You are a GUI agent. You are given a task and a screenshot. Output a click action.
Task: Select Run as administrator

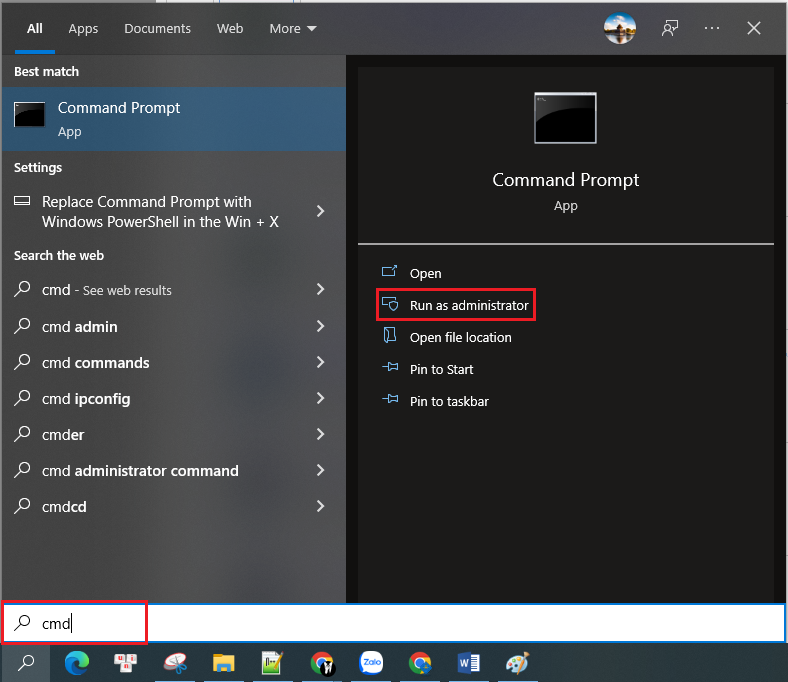(468, 305)
